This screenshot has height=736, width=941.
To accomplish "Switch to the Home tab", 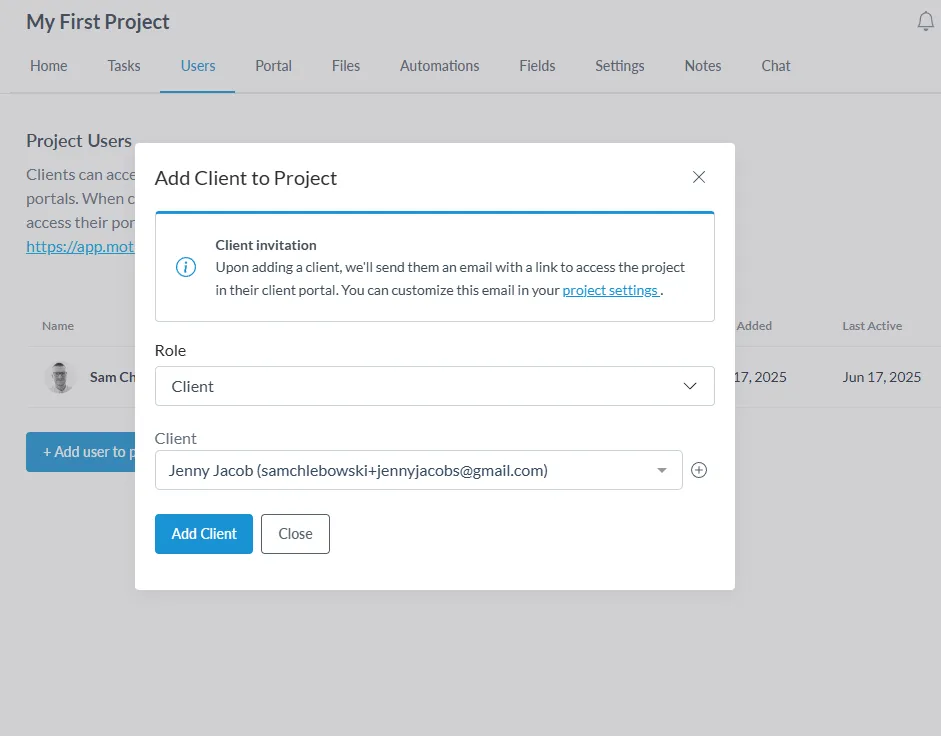I will tap(49, 66).
